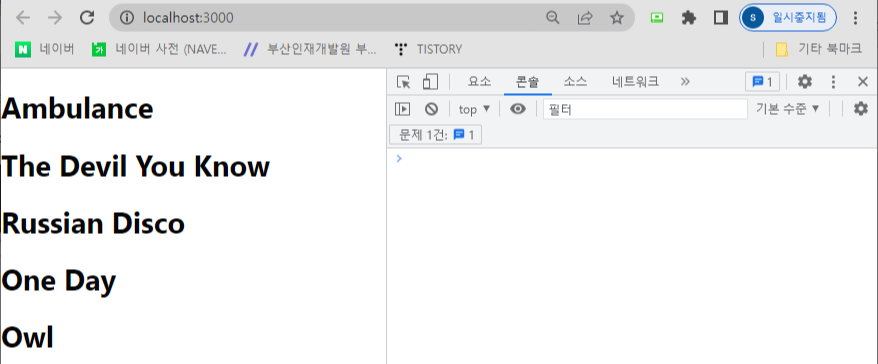Open the 기본 수준 log level dropdown
The image size is (878, 364).
click(787, 109)
